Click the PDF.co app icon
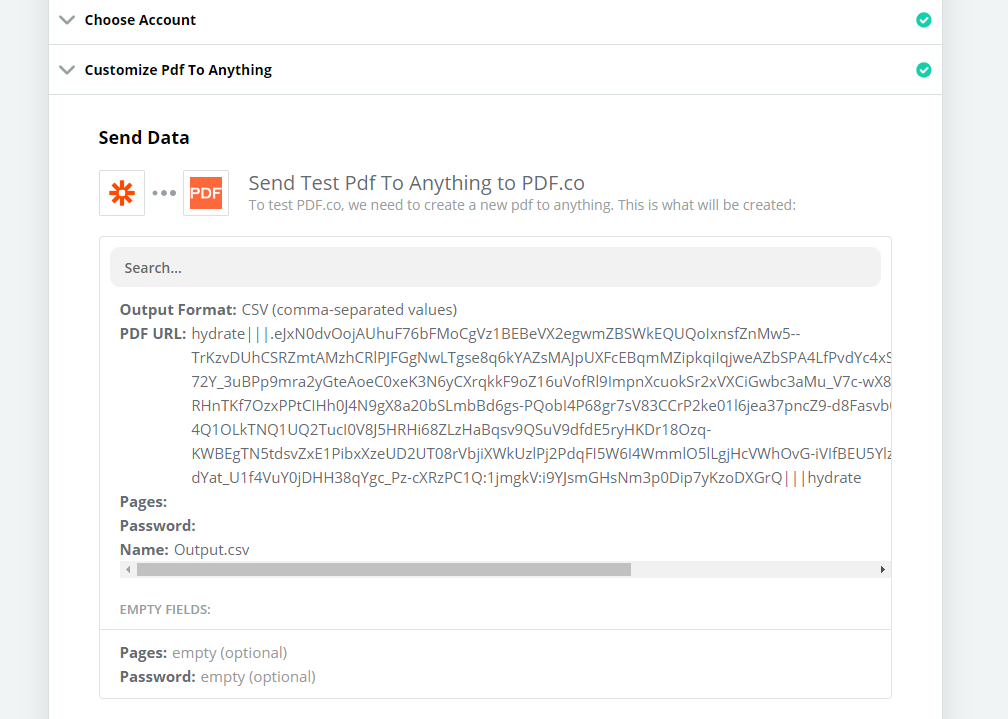The image size is (1008, 719). [206, 193]
